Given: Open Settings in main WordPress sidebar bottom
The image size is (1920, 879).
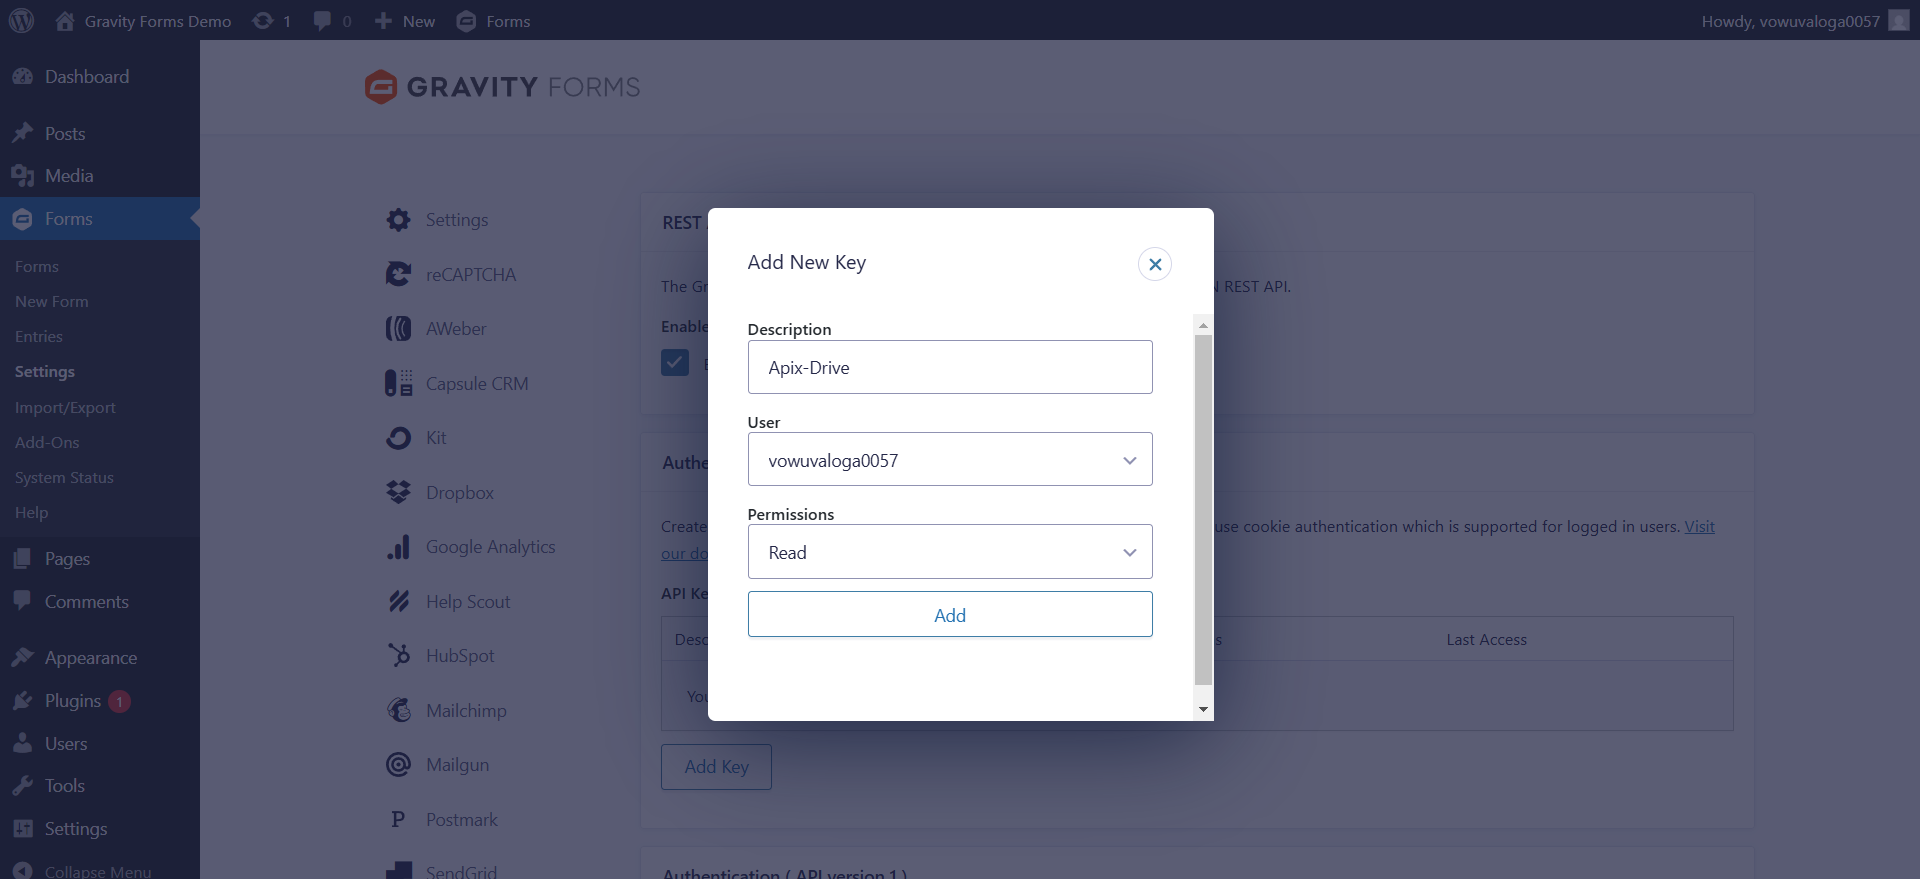Looking at the screenshot, I should (76, 829).
